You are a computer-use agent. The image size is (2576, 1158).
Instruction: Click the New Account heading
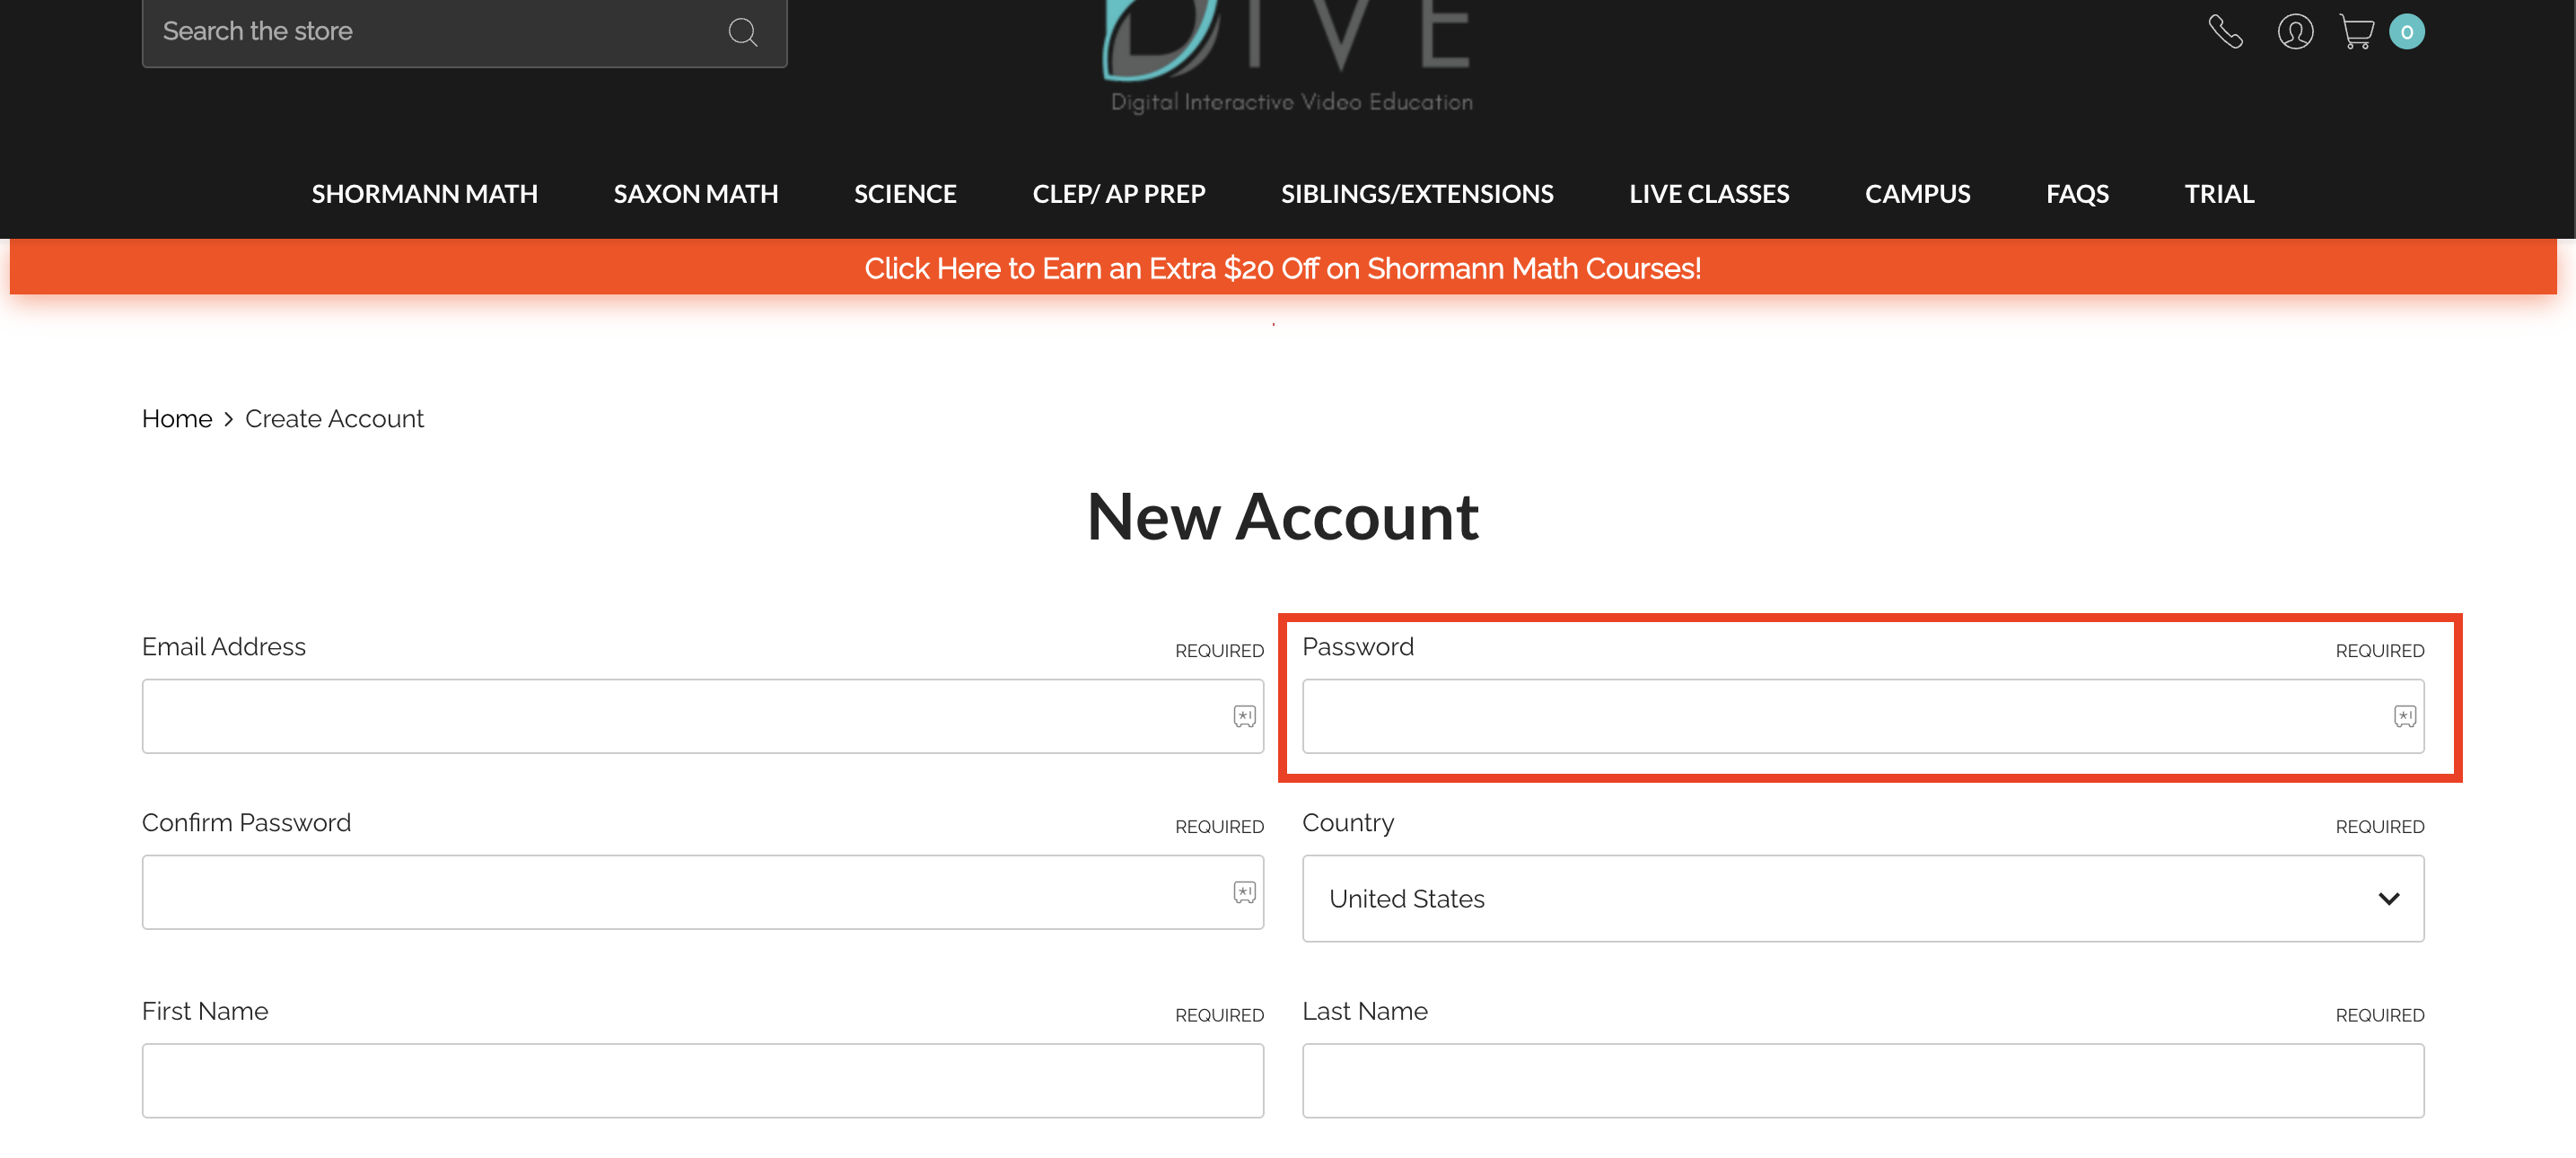click(1283, 517)
